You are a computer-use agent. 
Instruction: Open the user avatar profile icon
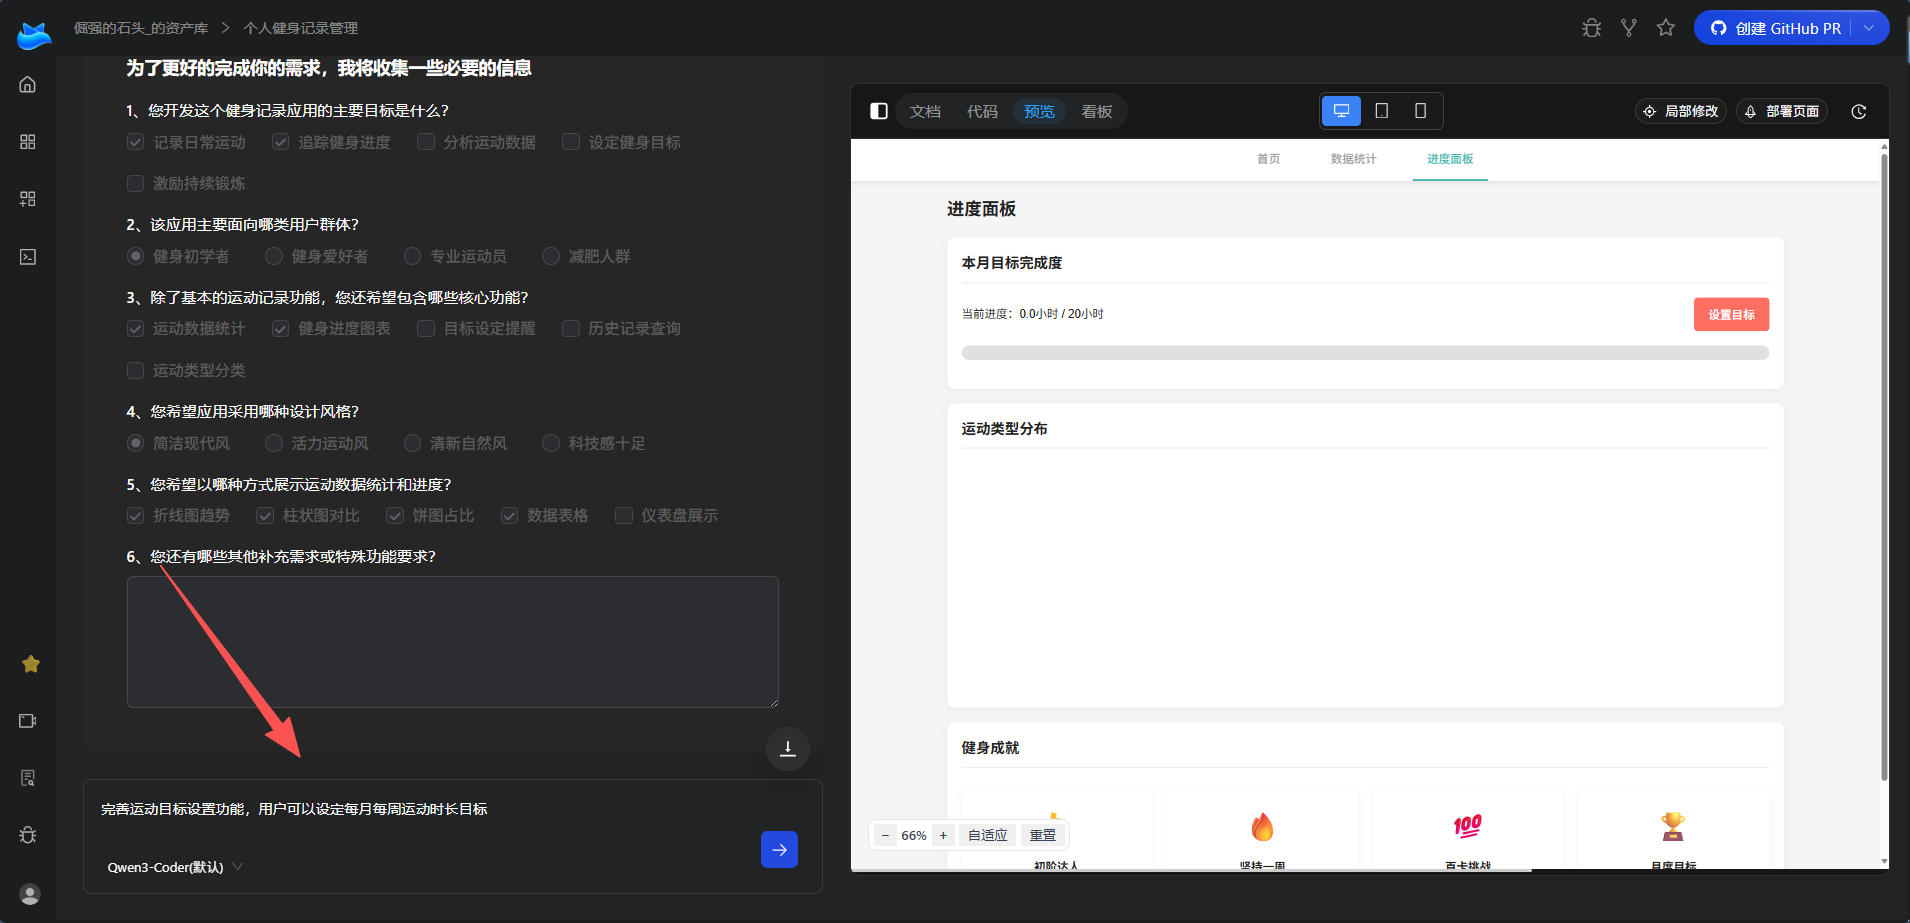click(30, 894)
